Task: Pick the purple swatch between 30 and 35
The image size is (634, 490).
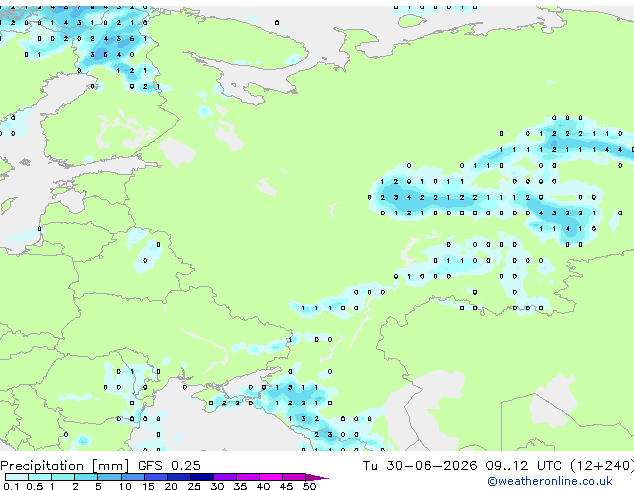Action: click(x=225, y=477)
